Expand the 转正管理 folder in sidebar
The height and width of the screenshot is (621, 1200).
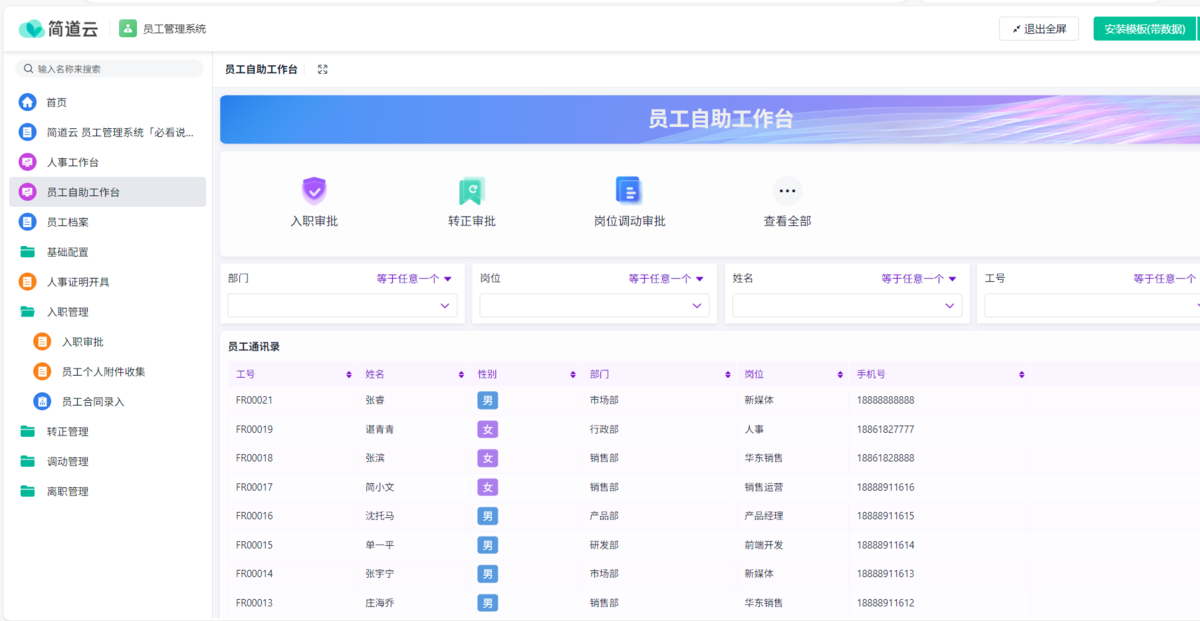click(x=67, y=432)
